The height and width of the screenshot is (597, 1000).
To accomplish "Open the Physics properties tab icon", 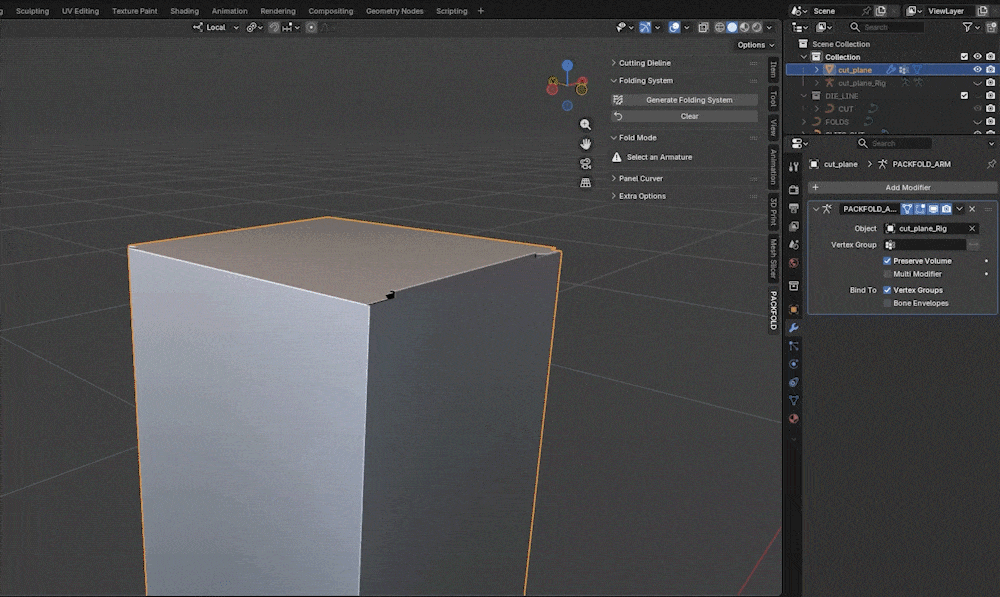I will pyautogui.click(x=793, y=364).
